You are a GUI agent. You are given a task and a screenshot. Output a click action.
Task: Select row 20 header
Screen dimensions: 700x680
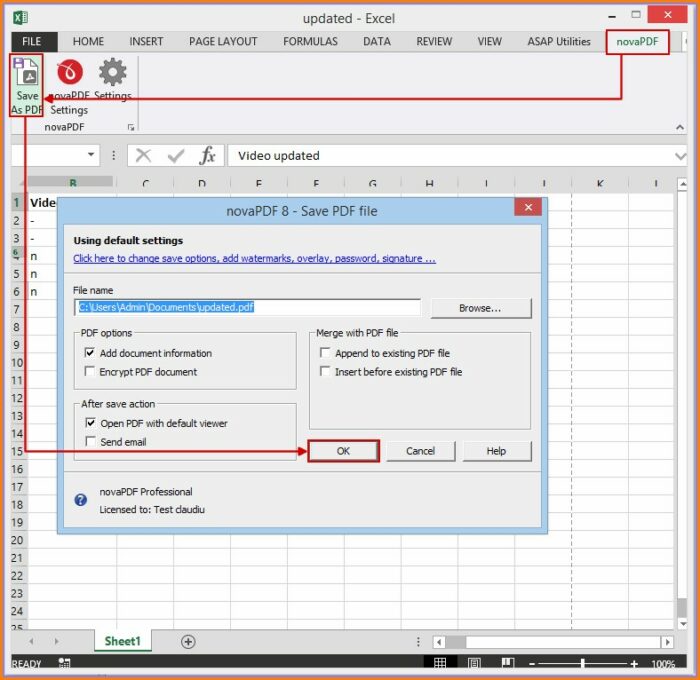[x=17, y=540]
